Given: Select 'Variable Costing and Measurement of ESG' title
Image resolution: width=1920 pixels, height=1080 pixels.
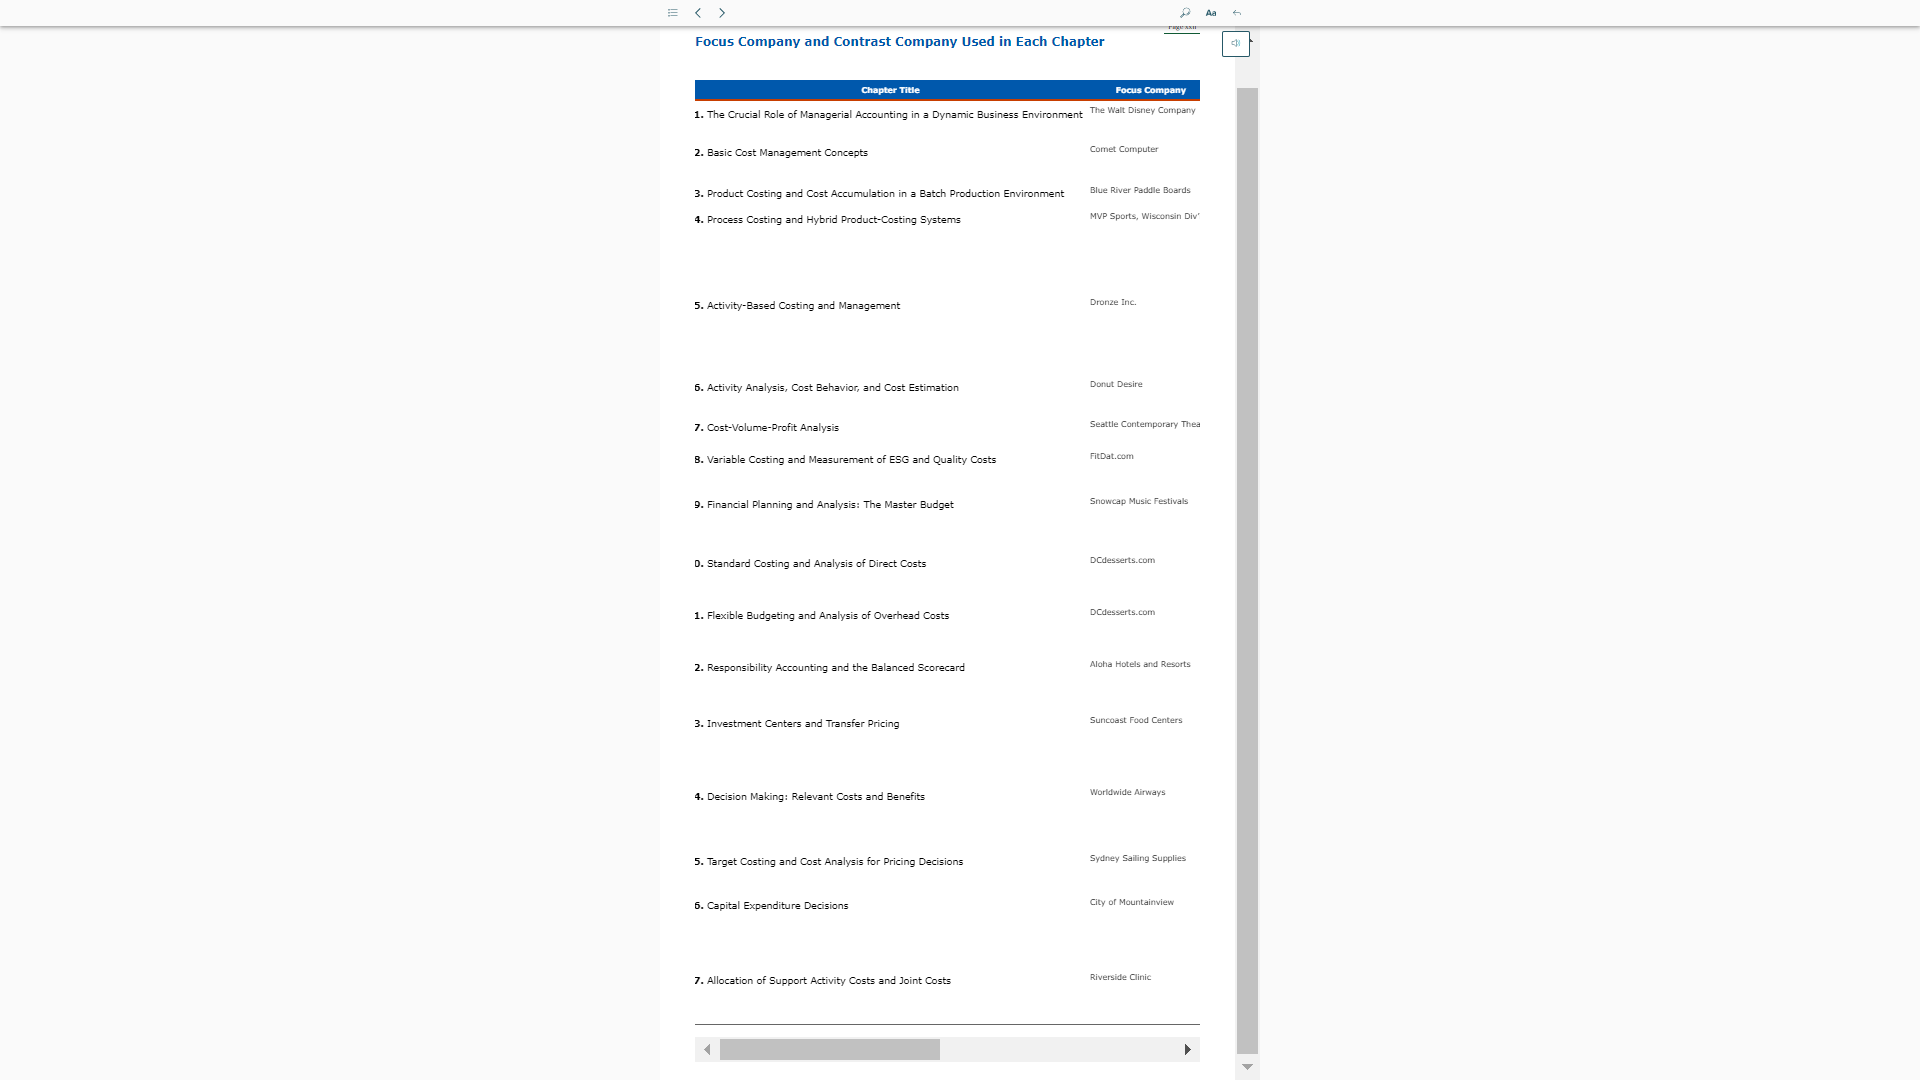Looking at the screenshot, I should pos(851,460).
